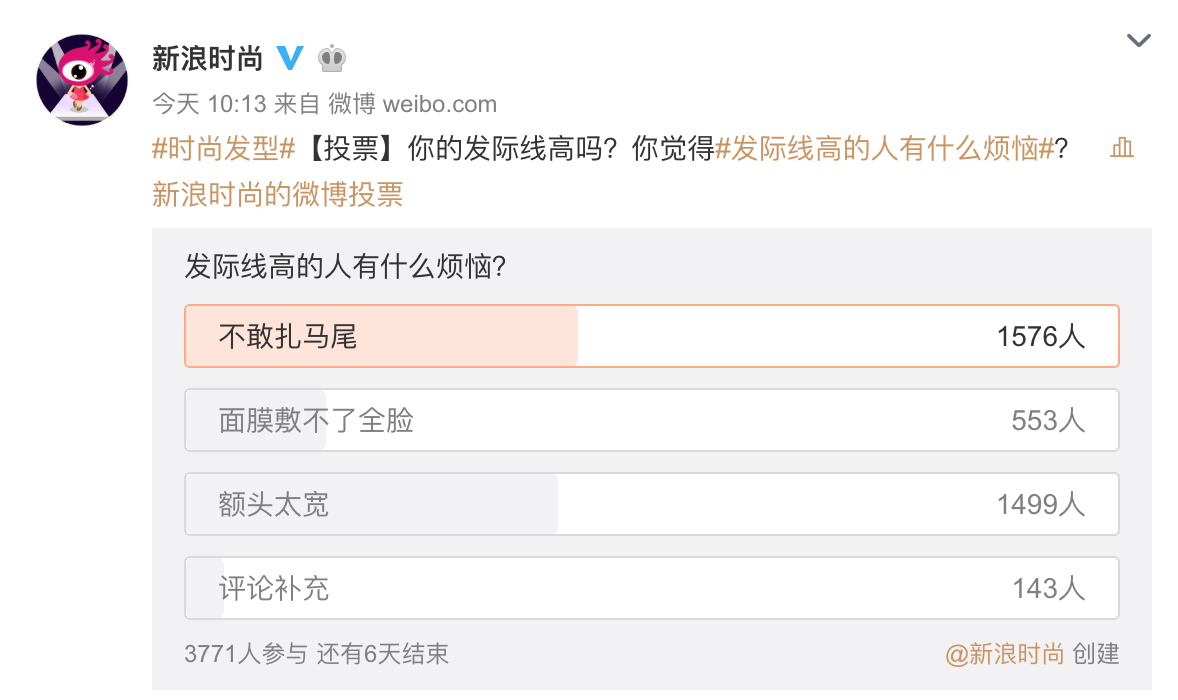Click the 新浪时尚 profile avatar
This screenshot has width=1178, height=700.
click(82, 80)
